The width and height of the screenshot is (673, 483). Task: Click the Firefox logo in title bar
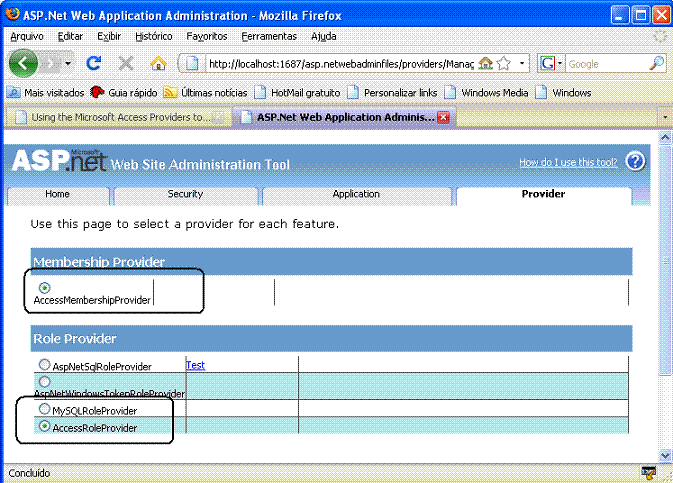tap(12, 14)
